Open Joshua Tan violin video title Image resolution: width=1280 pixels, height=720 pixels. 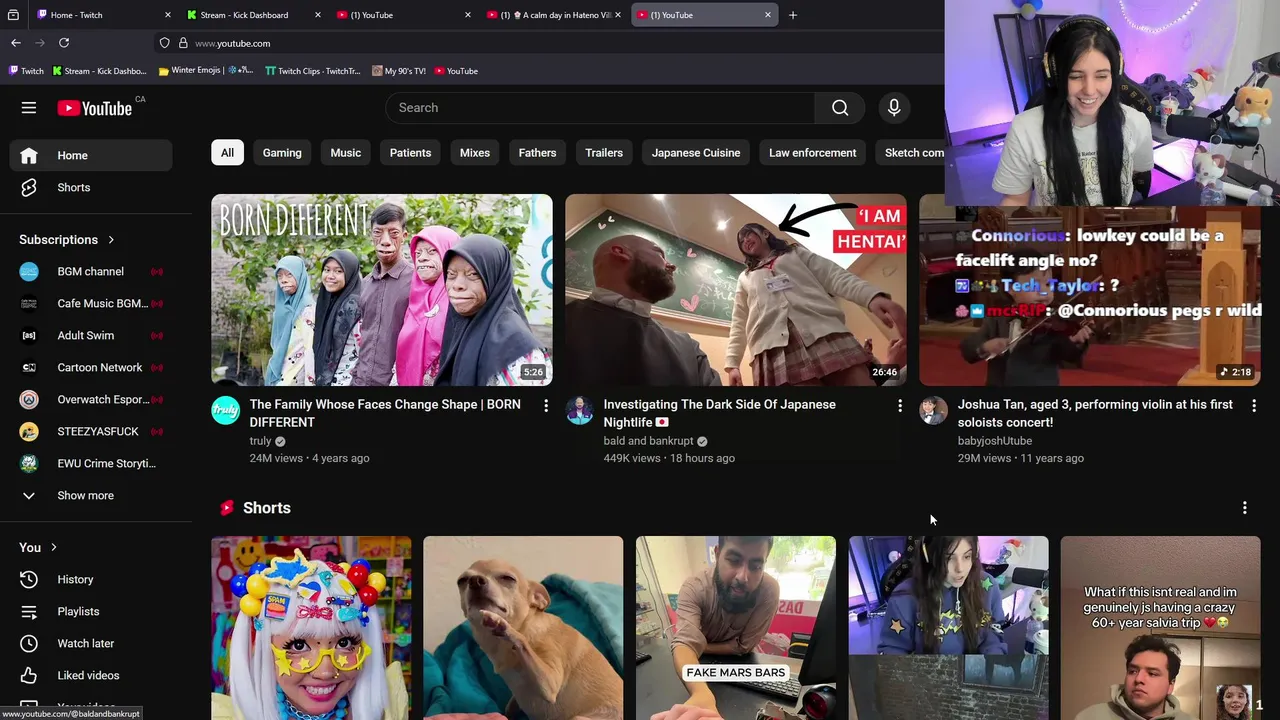pyautogui.click(x=1095, y=413)
